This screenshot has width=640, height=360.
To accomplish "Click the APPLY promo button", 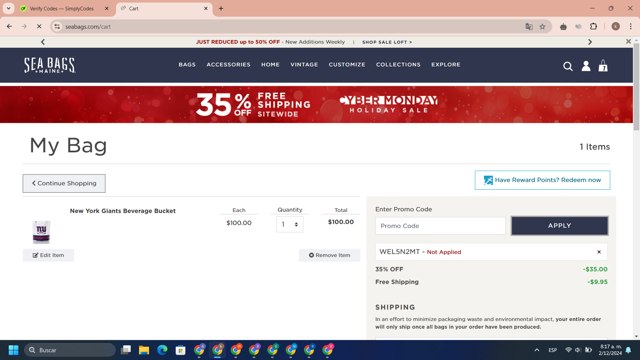I will [x=560, y=226].
